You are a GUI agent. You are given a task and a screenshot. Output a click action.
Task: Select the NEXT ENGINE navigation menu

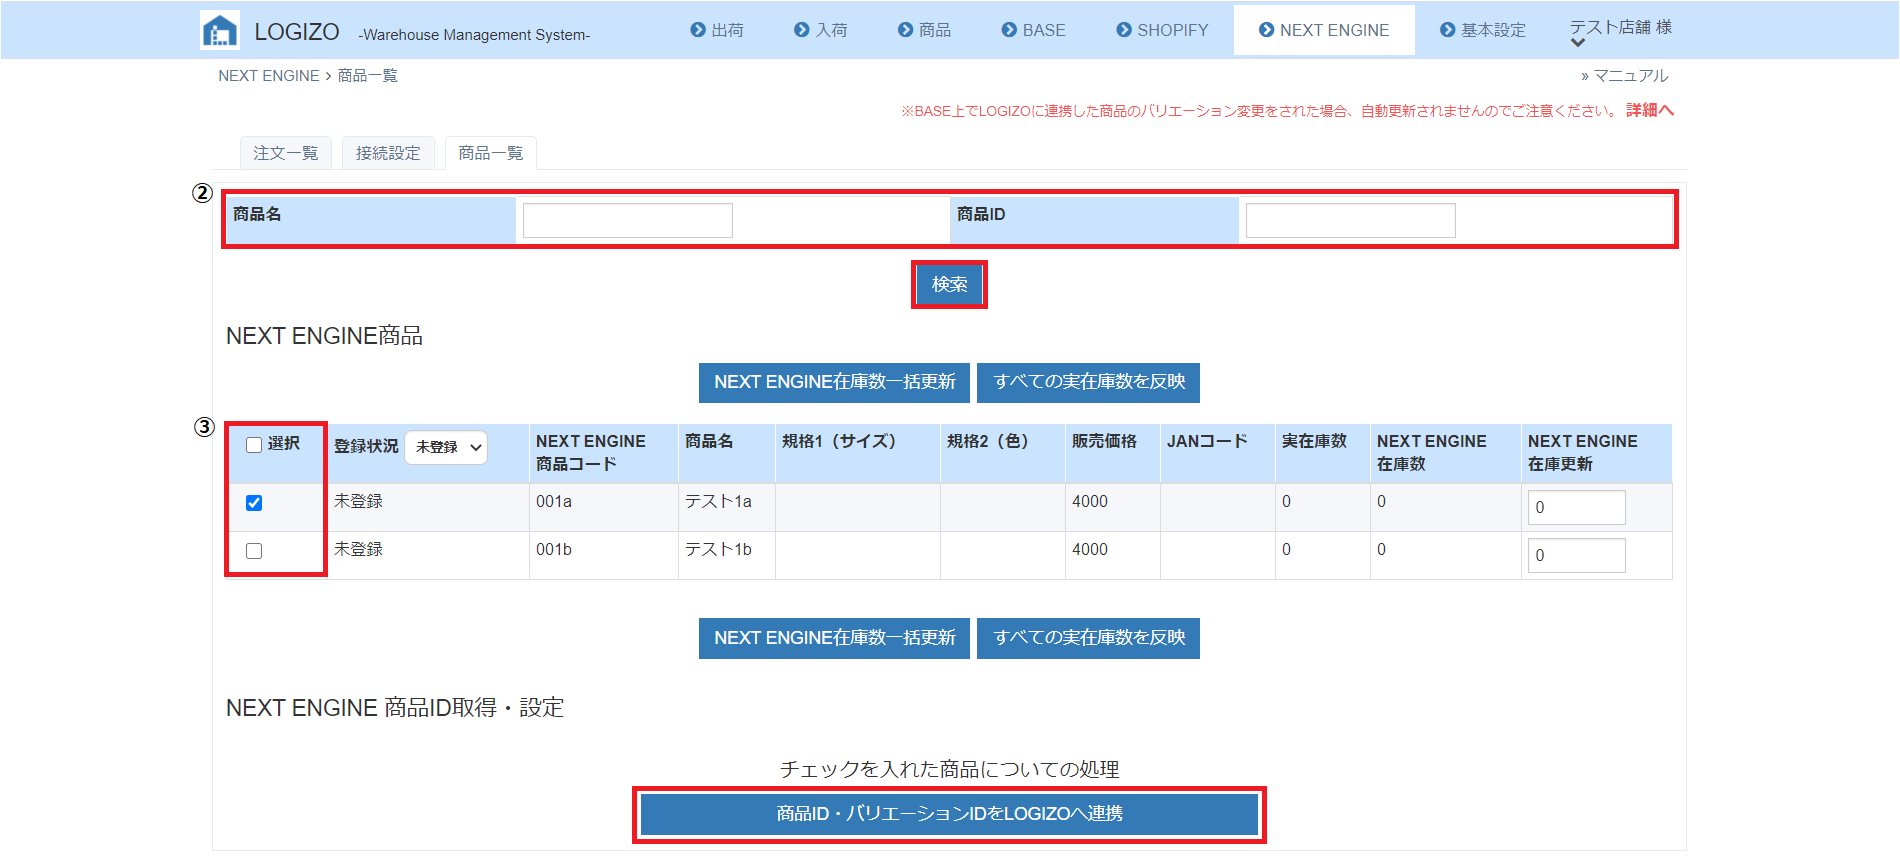1324,30
